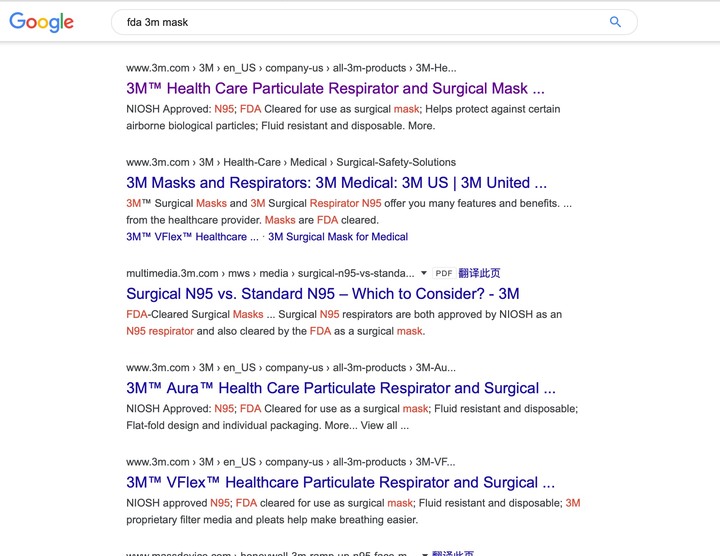Click the multimedia.3m.com breadcrumb URL
The height and width of the screenshot is (556, 720).
pos(270,273)
